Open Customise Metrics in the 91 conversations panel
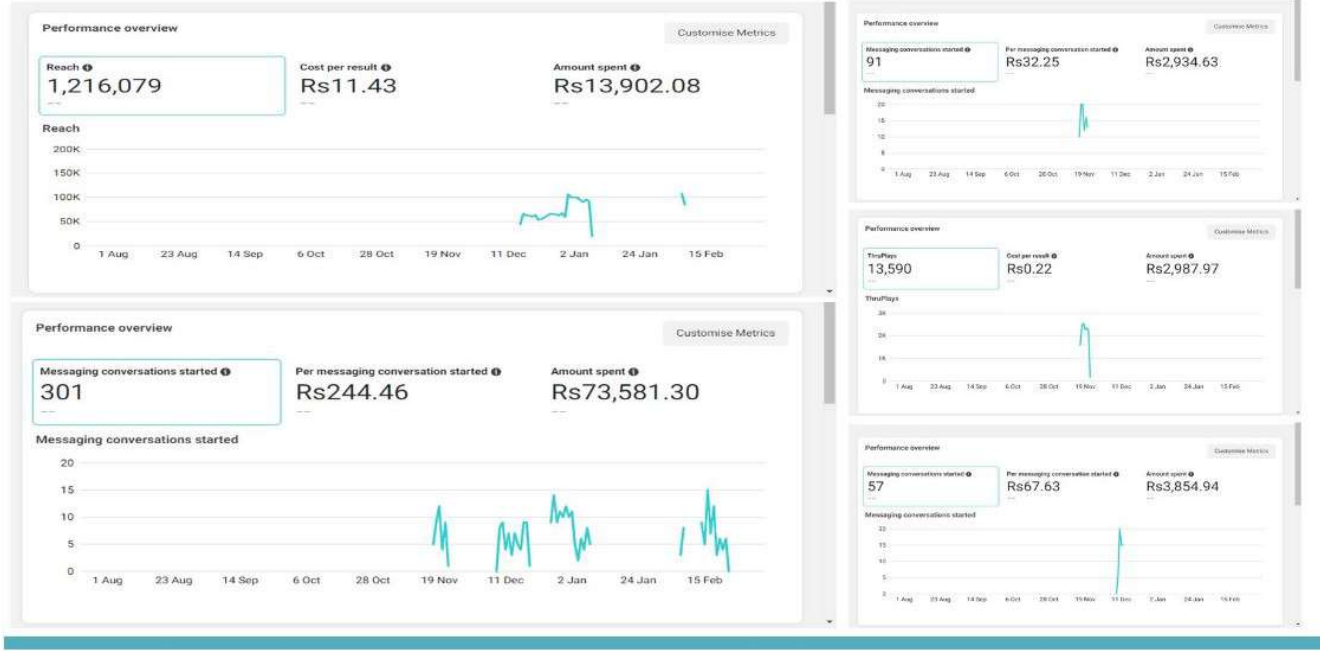1320x651 pixels. [1241, 26]
